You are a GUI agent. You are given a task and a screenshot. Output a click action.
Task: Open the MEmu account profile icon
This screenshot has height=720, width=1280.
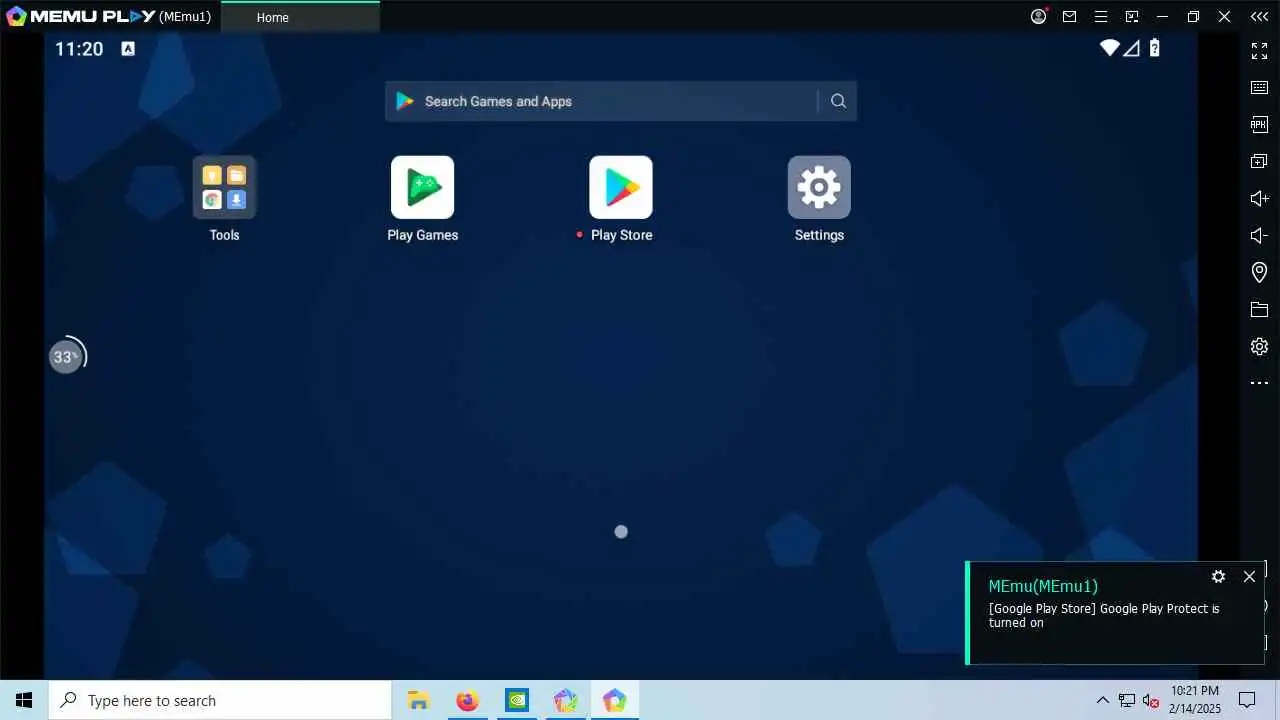click(x=1039, y=16)
